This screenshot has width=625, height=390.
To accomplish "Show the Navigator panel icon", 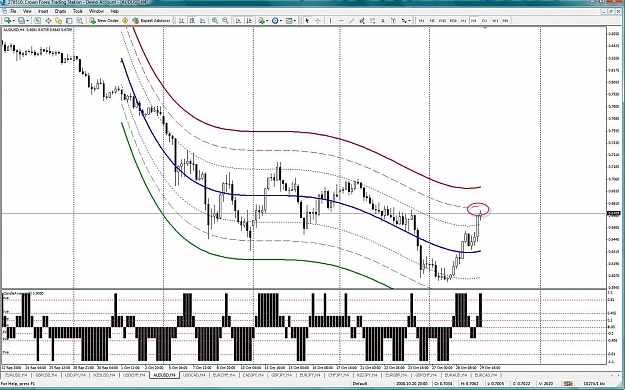I will (58, 20).
